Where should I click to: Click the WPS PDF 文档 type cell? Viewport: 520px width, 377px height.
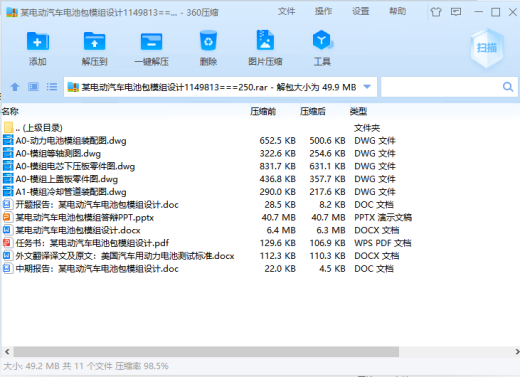[383, 243]
